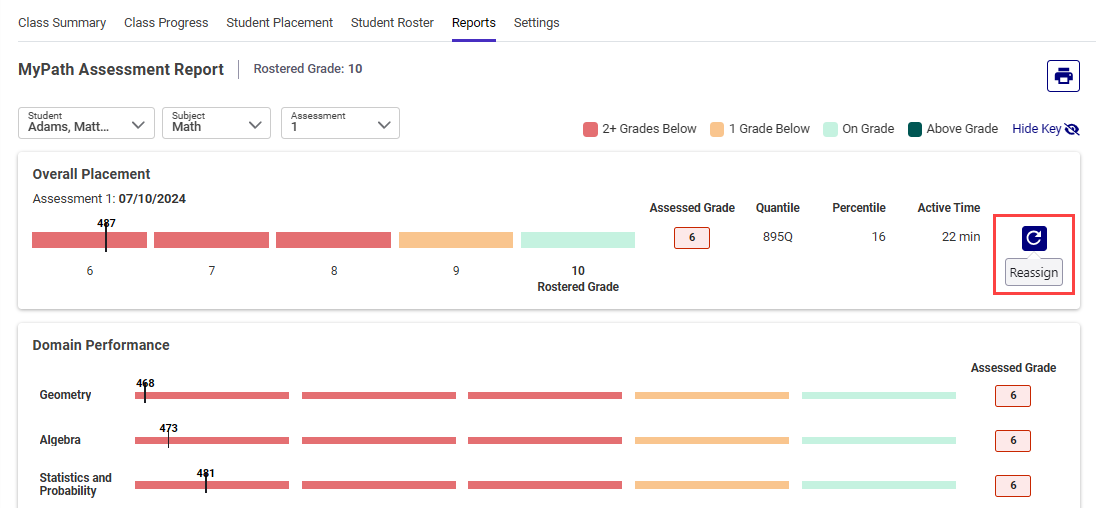Screen dimensions: 1096x508
Task: Click the Reassign tooltip label
Action: pyautogui.click(x=1033, y=273)
